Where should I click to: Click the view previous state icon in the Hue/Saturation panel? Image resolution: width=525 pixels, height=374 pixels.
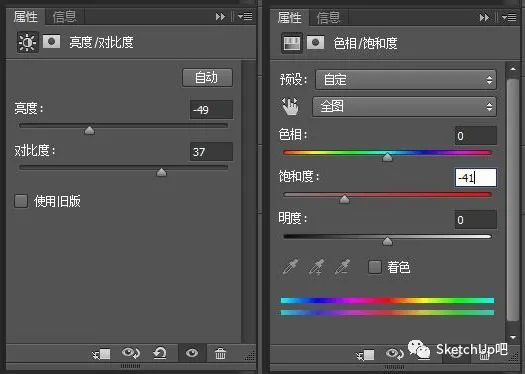395,354
